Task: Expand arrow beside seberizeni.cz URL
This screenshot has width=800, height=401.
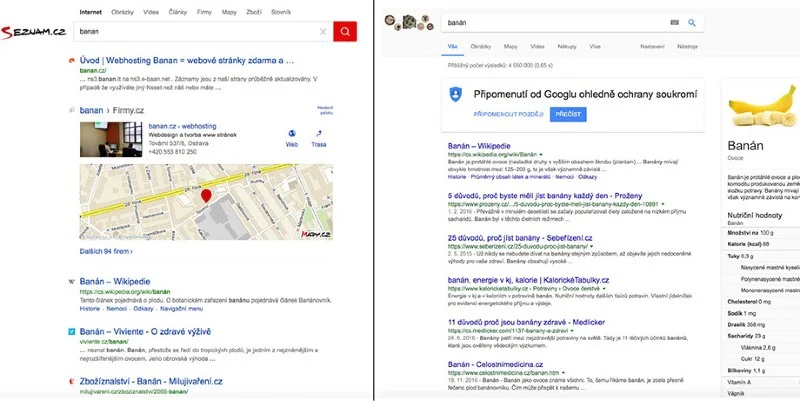Action: click(x=591, y=246)
